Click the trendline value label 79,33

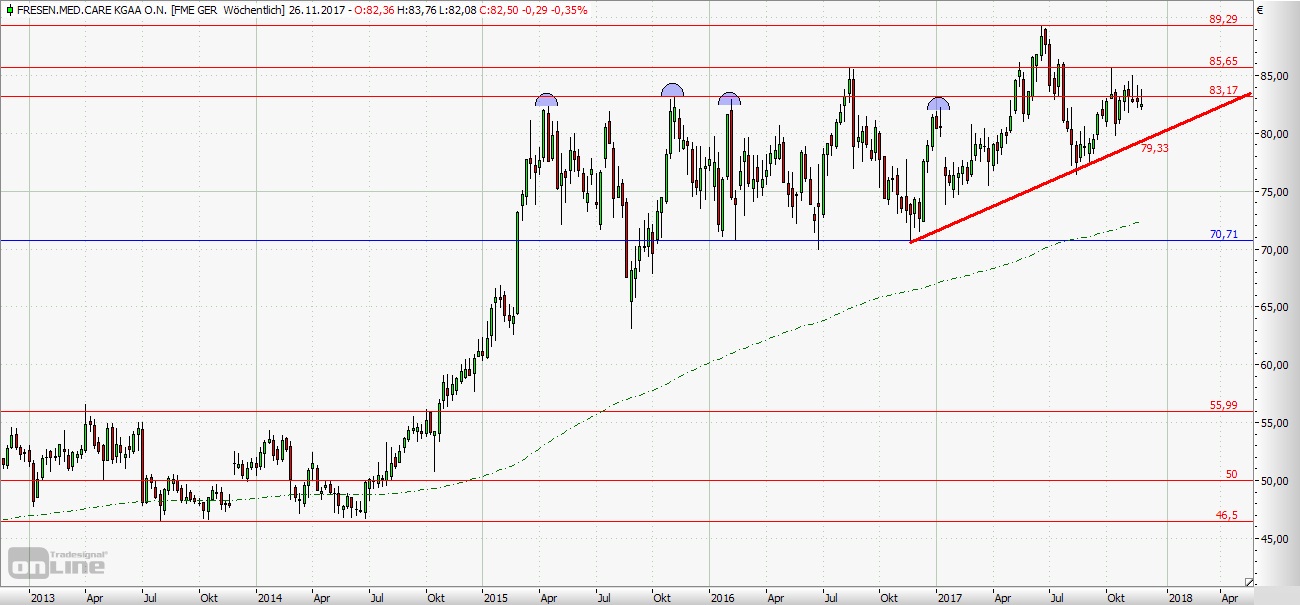[1155, 148]
